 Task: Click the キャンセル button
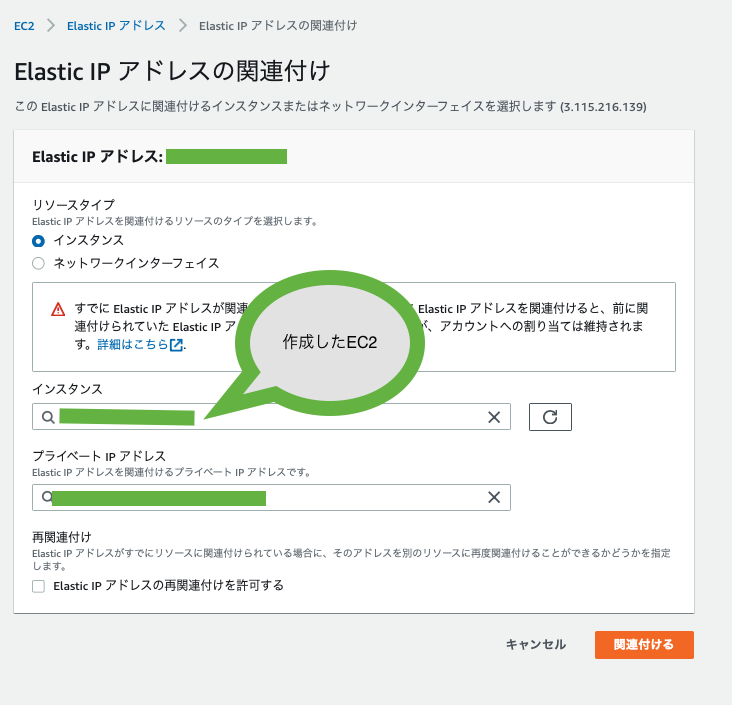point(536,645)
